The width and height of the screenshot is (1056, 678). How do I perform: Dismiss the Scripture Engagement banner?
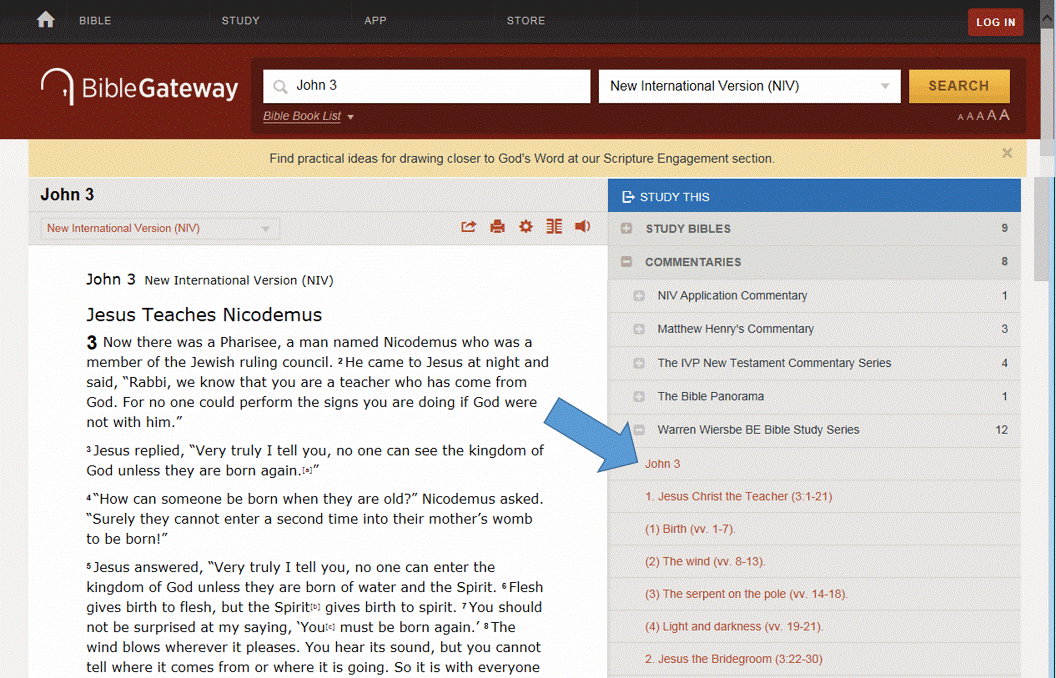click(1007, 153)
